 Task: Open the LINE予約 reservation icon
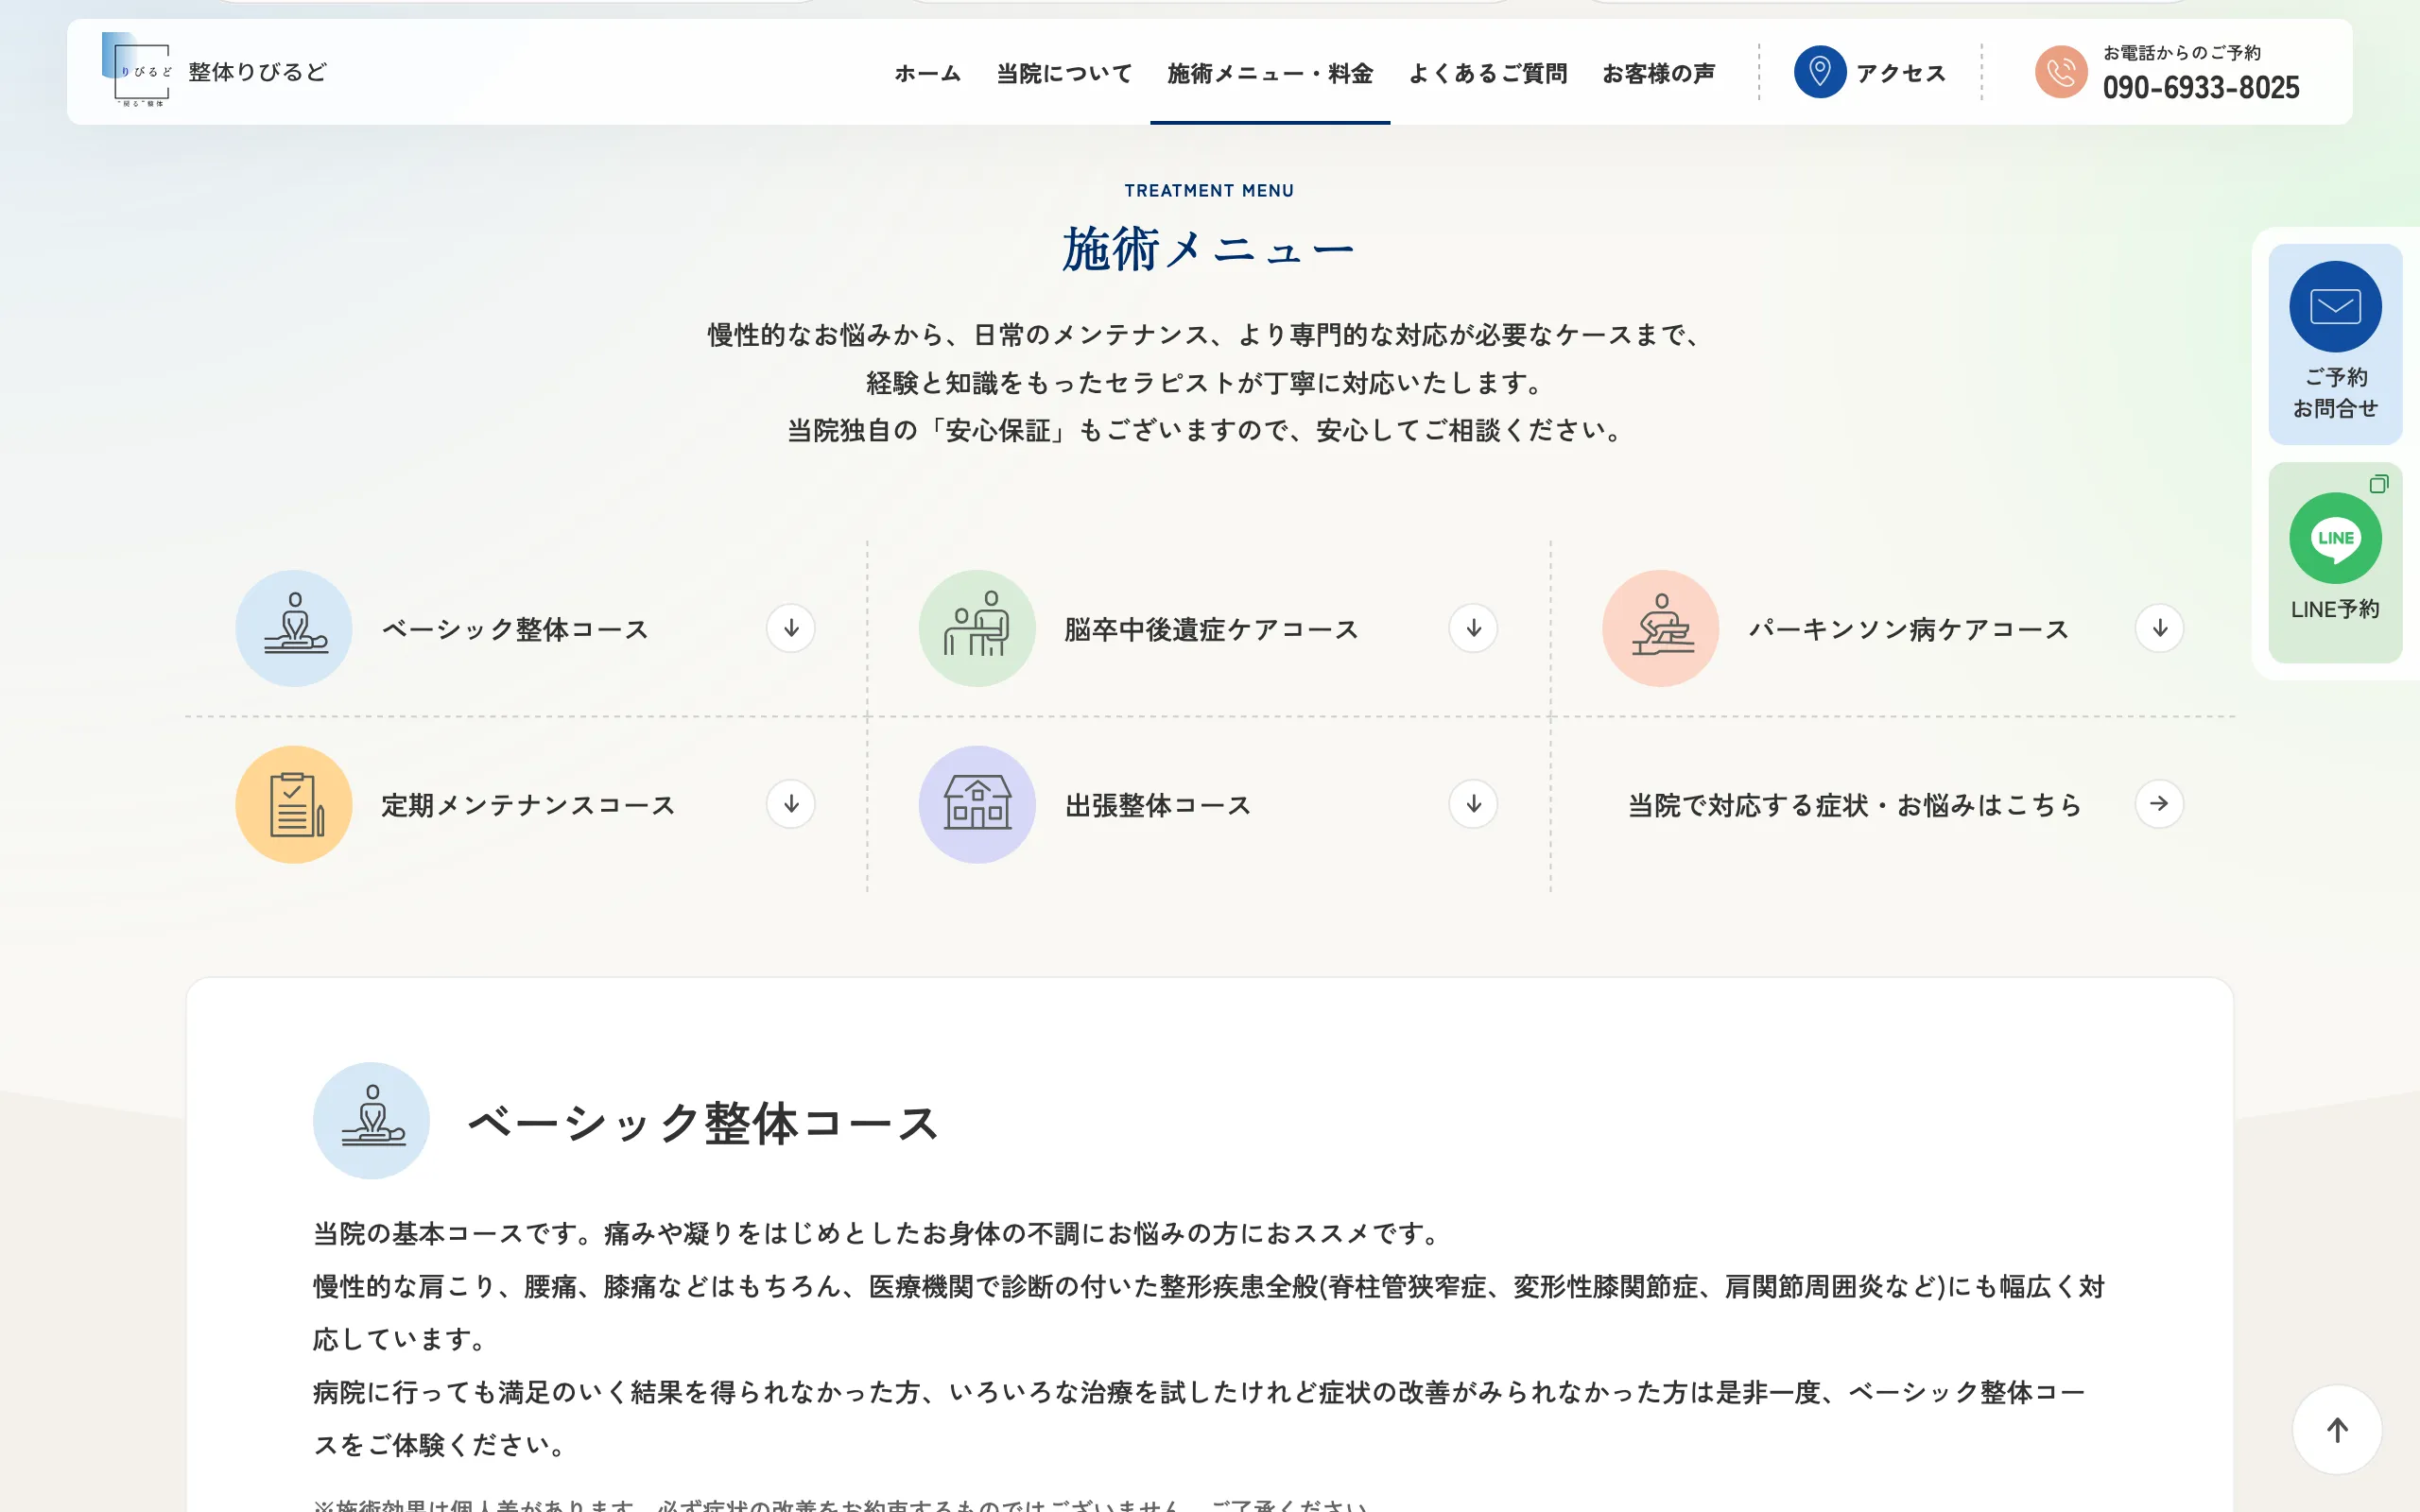[2336, 538]
